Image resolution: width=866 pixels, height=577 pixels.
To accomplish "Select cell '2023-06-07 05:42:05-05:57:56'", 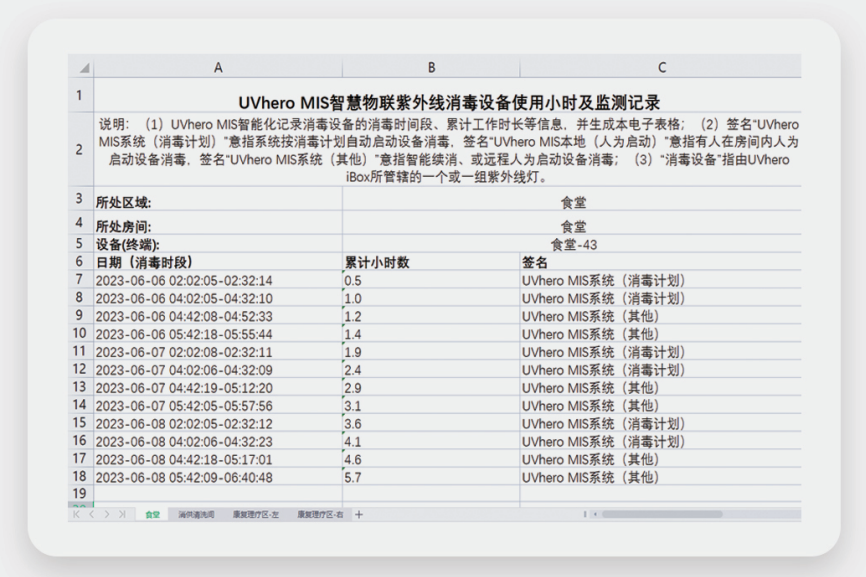I will [218, 405].
